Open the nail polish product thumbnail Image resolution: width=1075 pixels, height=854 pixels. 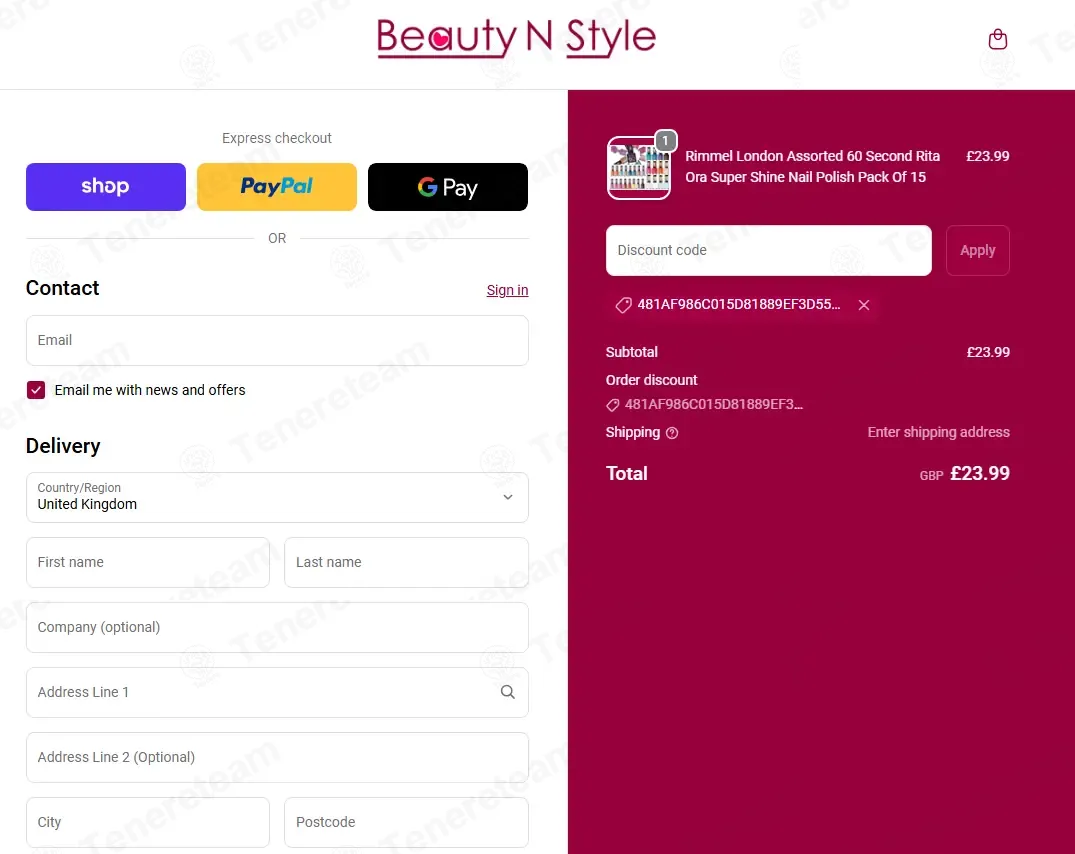[638, 168]
